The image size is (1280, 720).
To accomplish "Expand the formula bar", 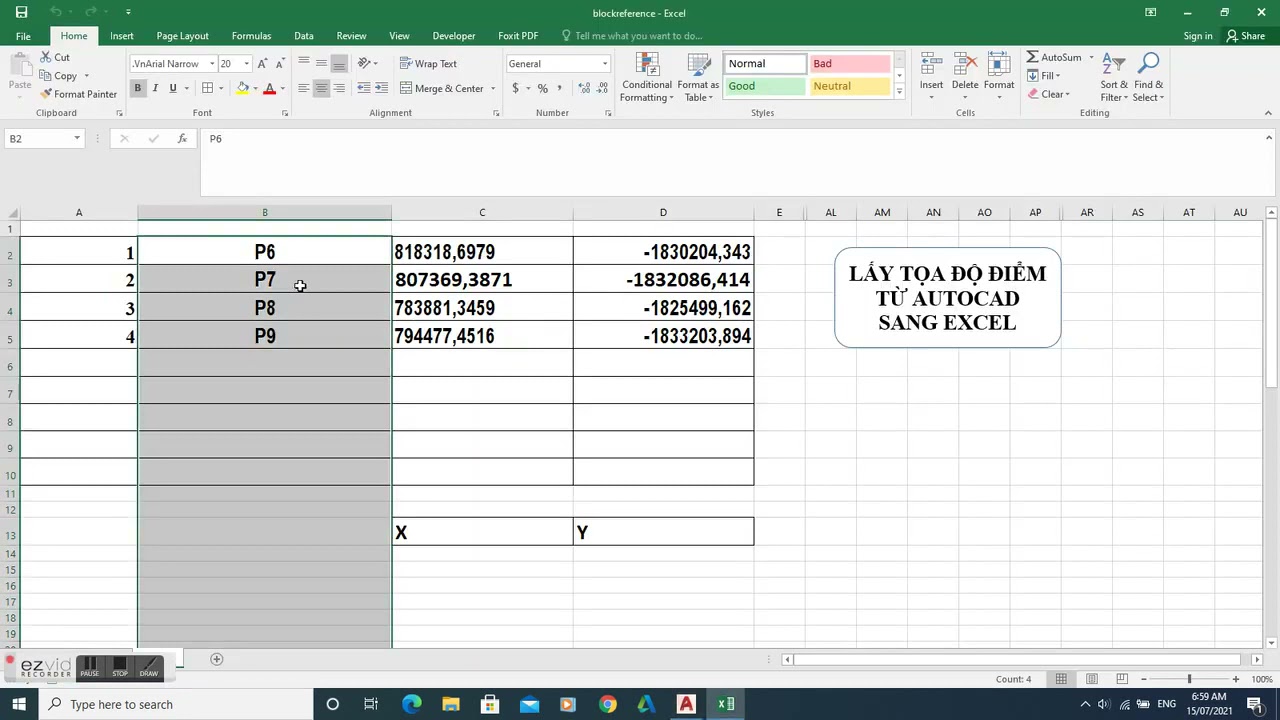I will [1269, 138].
